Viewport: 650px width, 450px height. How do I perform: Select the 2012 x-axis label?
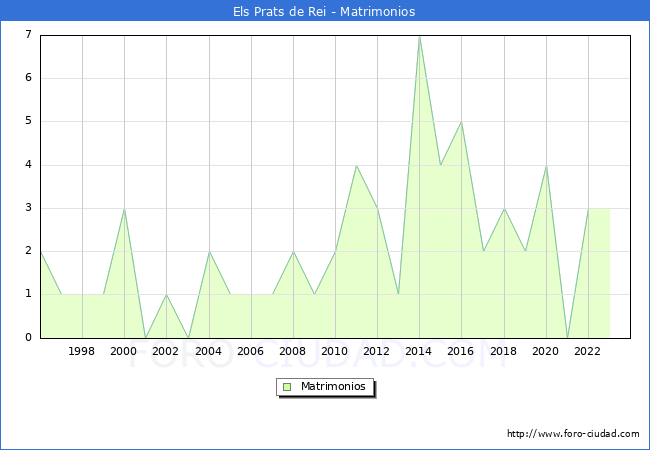376,351
